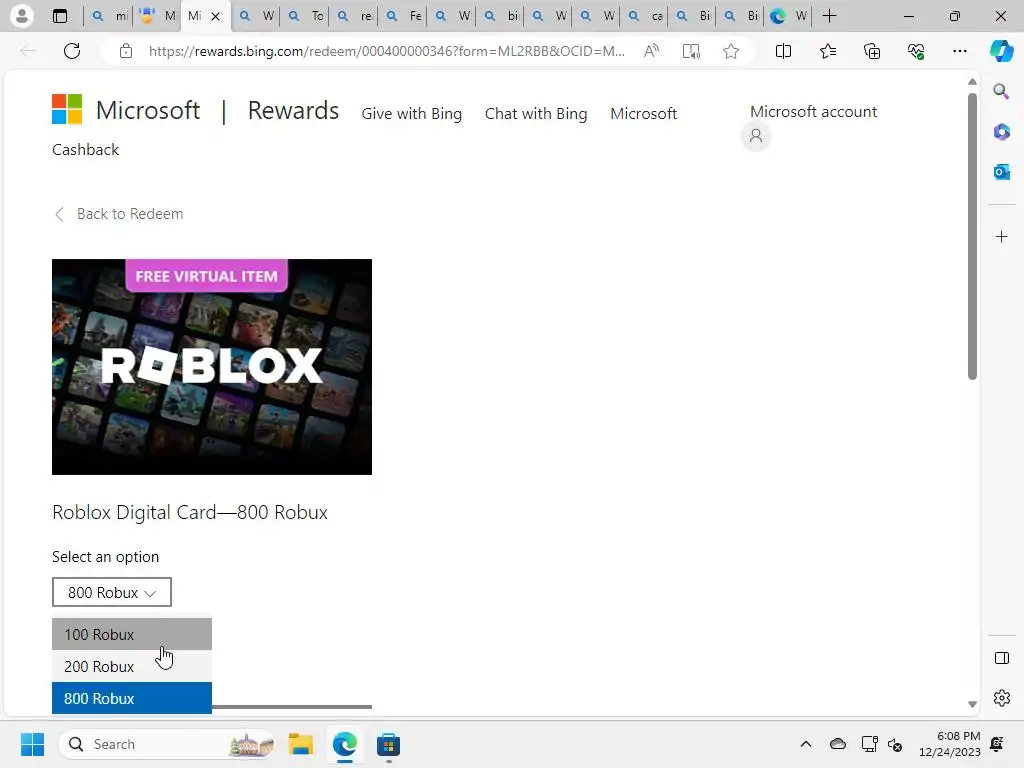Open the sidebar settings gear icon
The width and height of the screenshot is (1024, 768).
(1001, 698)
